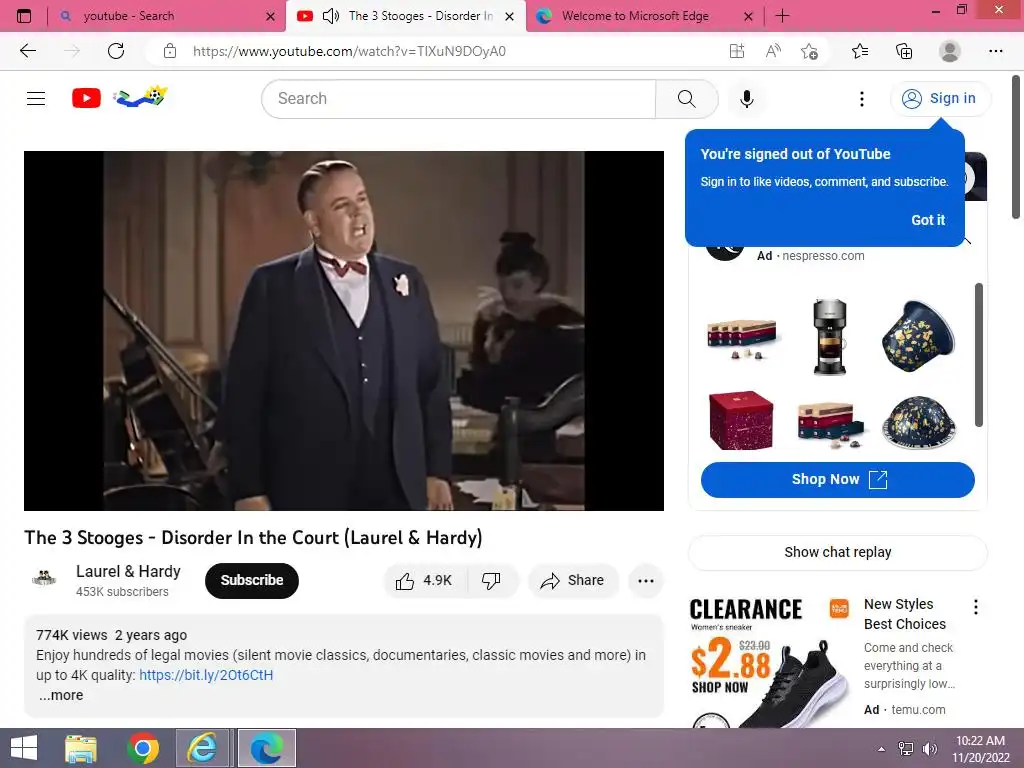
Task: Open Edge Settings and more menu
Action: tap(995, 51)
